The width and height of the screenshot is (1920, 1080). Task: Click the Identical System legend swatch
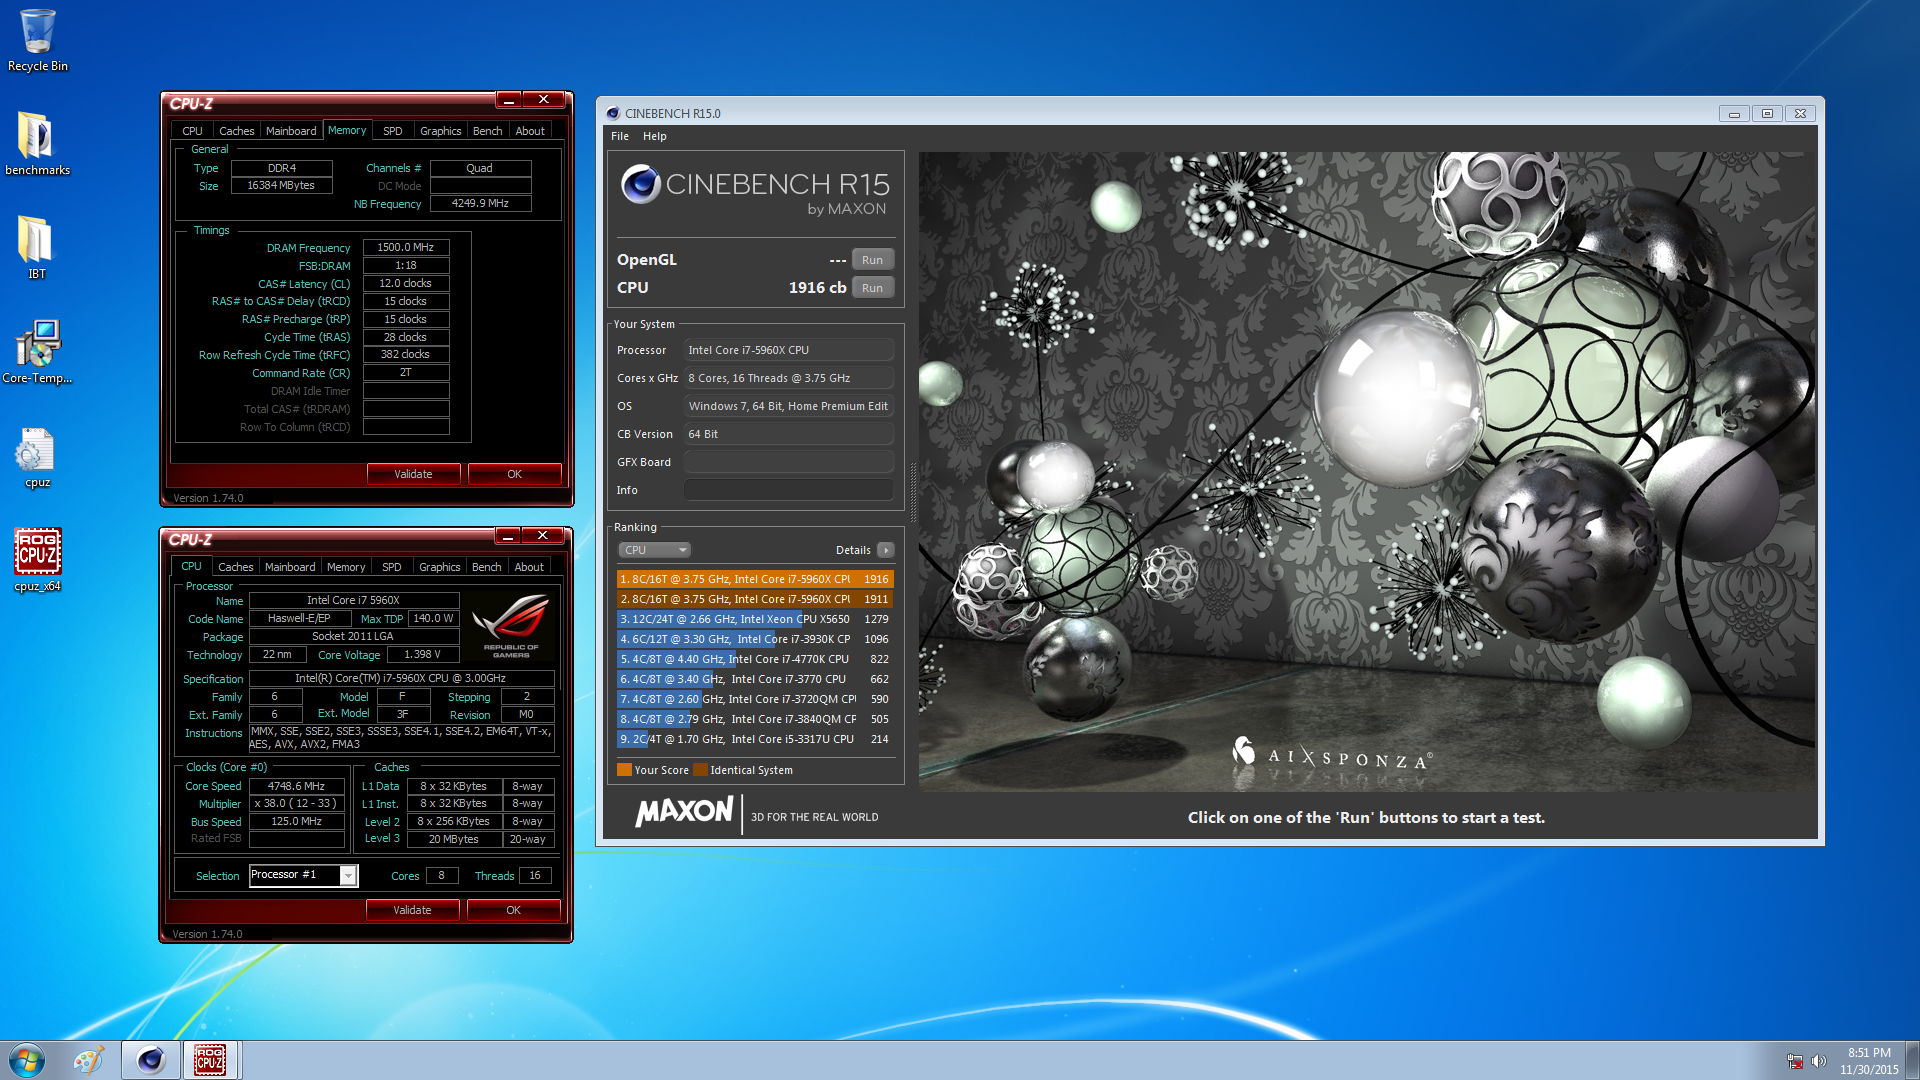coord(700,770)
